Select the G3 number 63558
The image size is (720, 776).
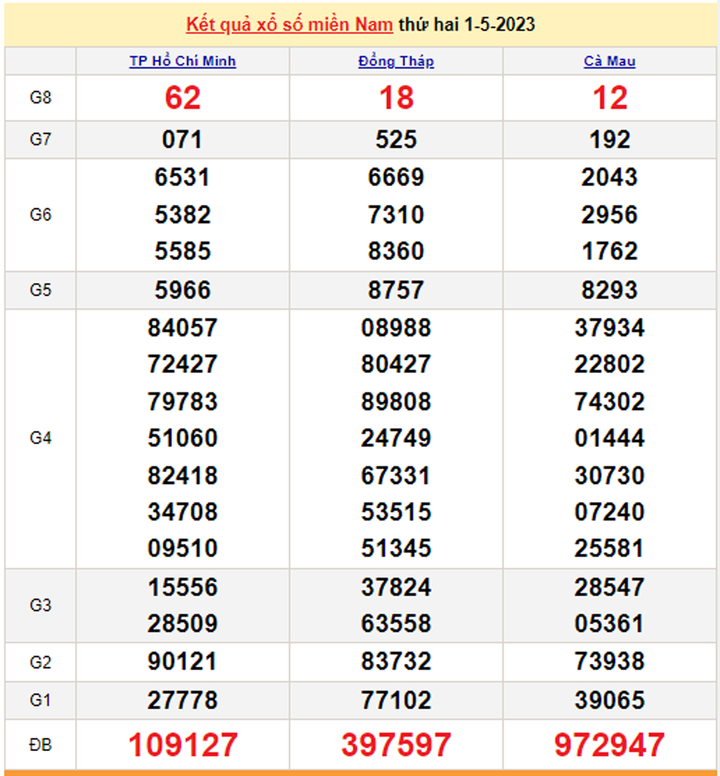396,624
